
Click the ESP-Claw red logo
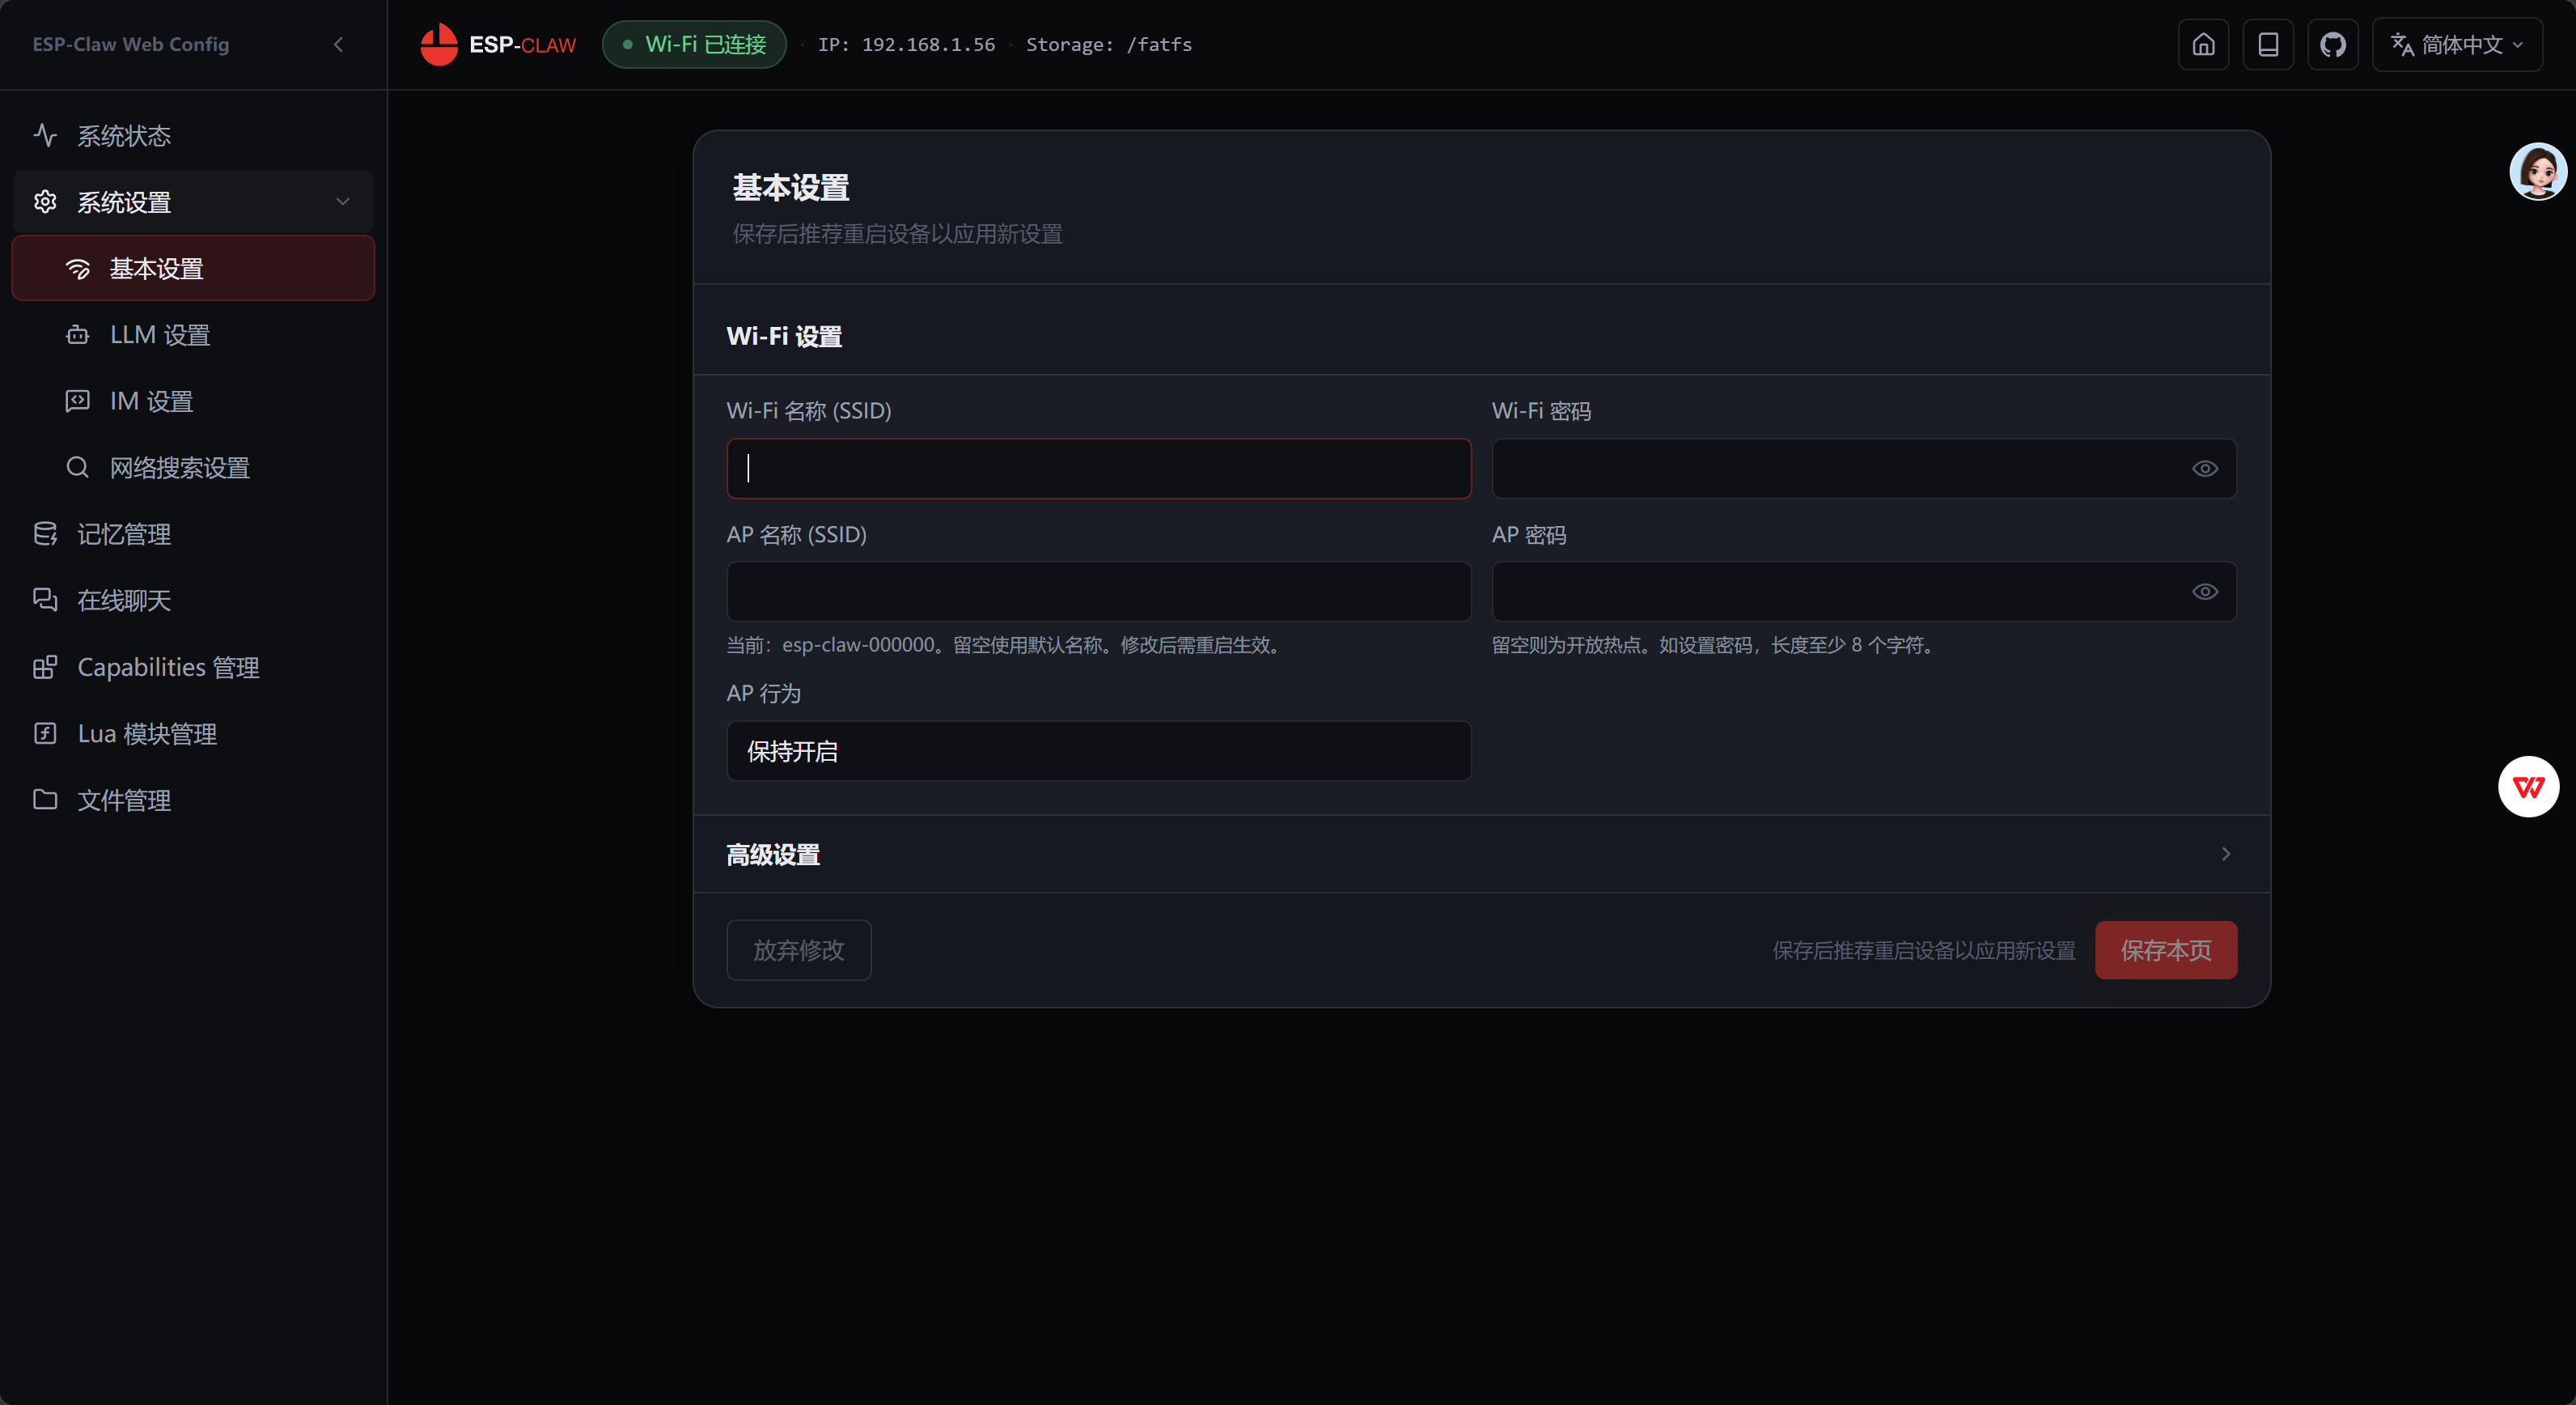(x=439, y=44)
